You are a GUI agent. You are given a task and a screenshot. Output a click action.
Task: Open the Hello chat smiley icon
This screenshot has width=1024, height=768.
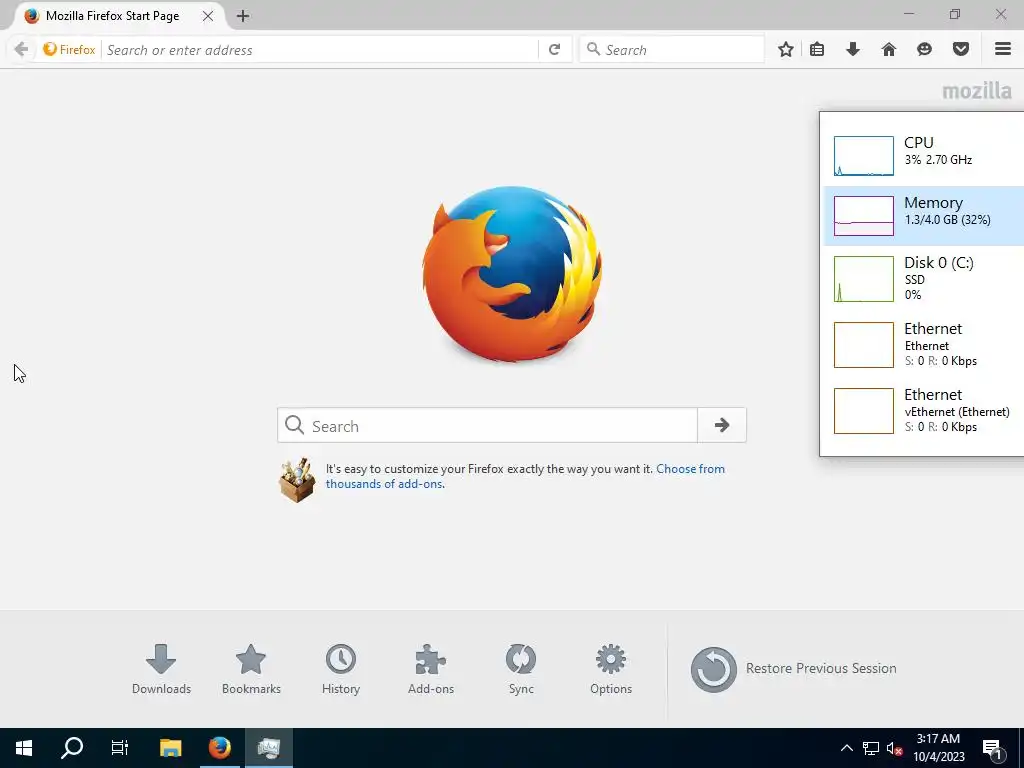pos(924,49)
